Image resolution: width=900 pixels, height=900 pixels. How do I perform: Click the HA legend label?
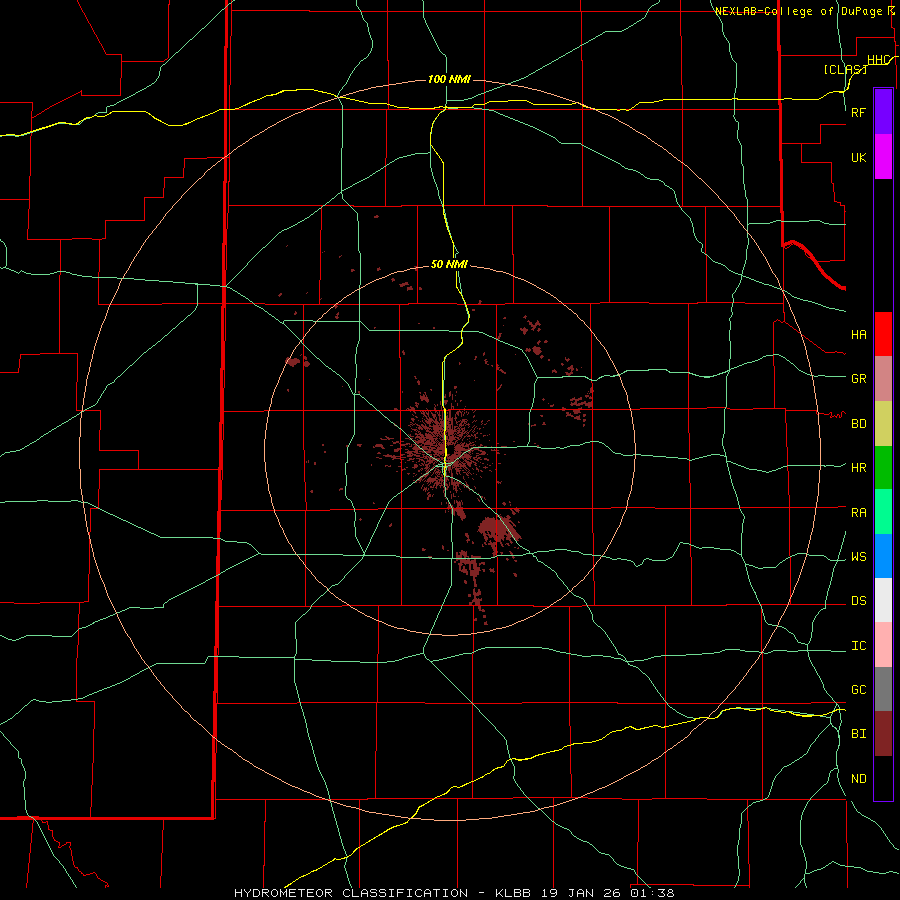[858, 335]
